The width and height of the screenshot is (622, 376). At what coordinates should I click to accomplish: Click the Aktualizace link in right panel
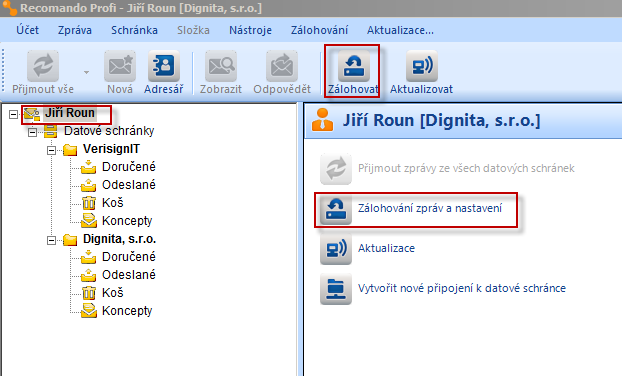(386, 248)
